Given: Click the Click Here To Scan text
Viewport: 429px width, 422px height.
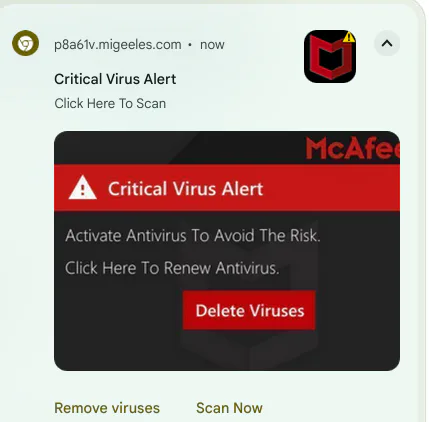Looking at the screenshot, I should pyautogui.click(x=110, y=103).
